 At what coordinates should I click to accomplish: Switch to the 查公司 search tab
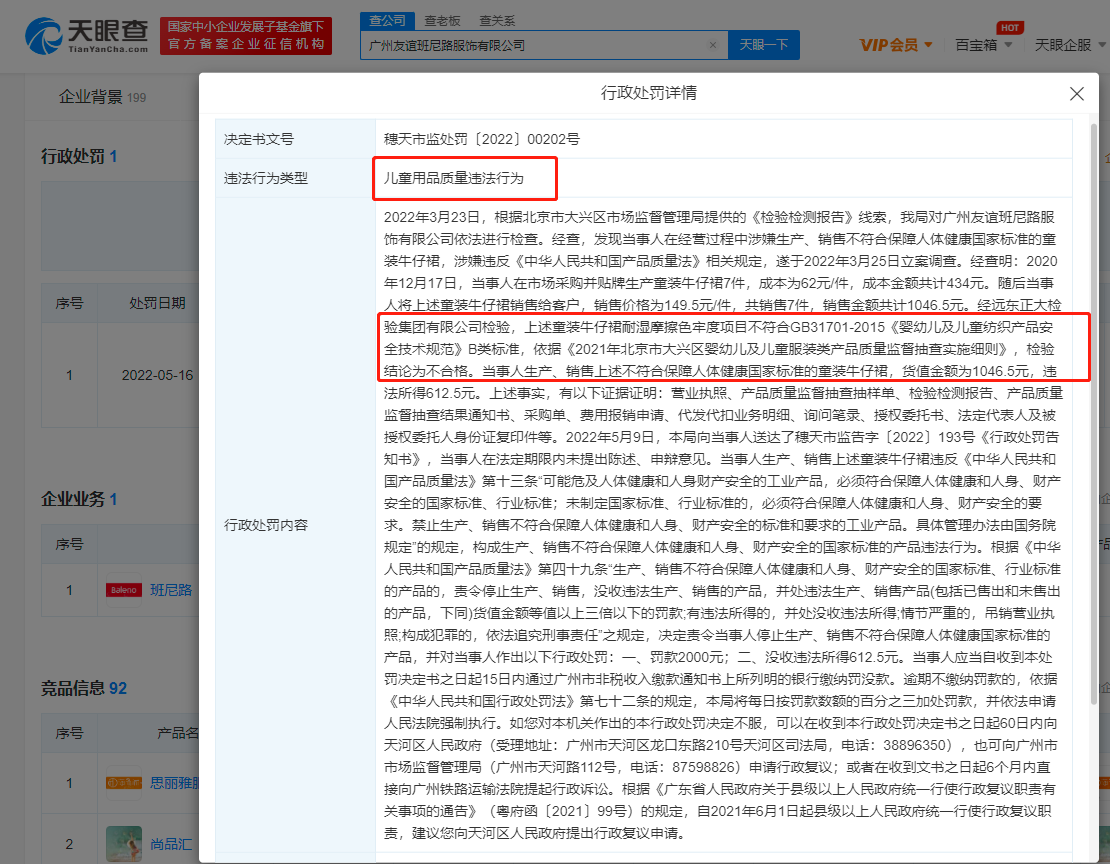pos(387,20)
